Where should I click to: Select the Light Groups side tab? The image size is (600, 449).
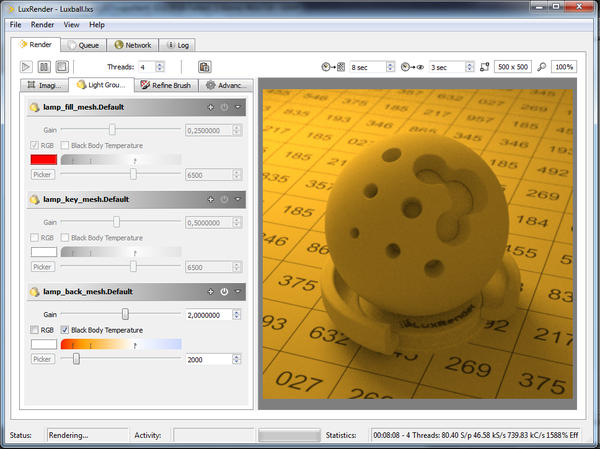101,85
